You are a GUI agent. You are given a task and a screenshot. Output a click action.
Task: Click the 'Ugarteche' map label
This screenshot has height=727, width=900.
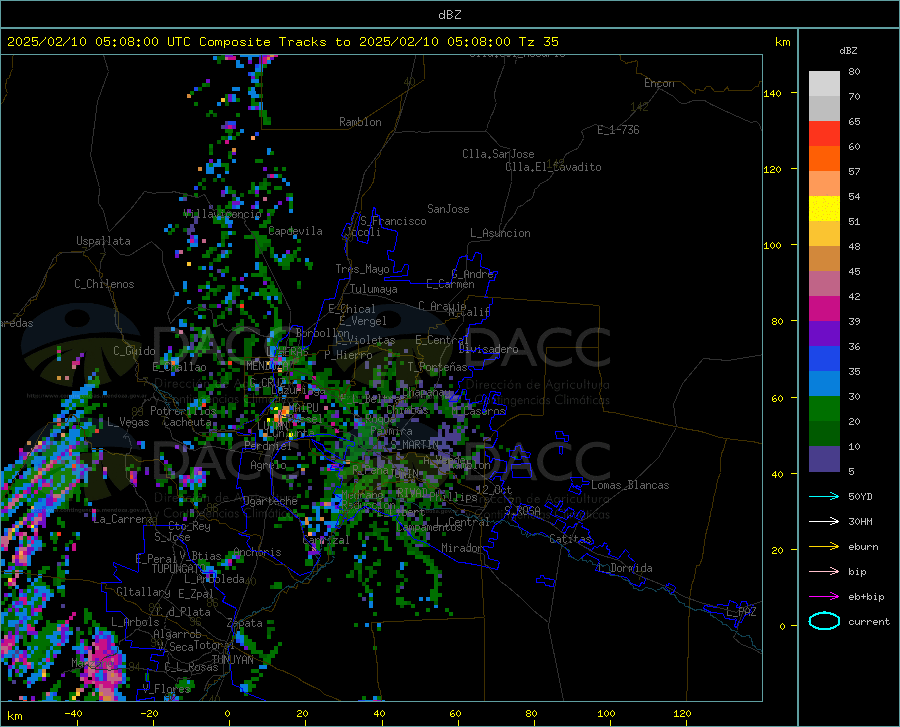[x=270, y=500]
